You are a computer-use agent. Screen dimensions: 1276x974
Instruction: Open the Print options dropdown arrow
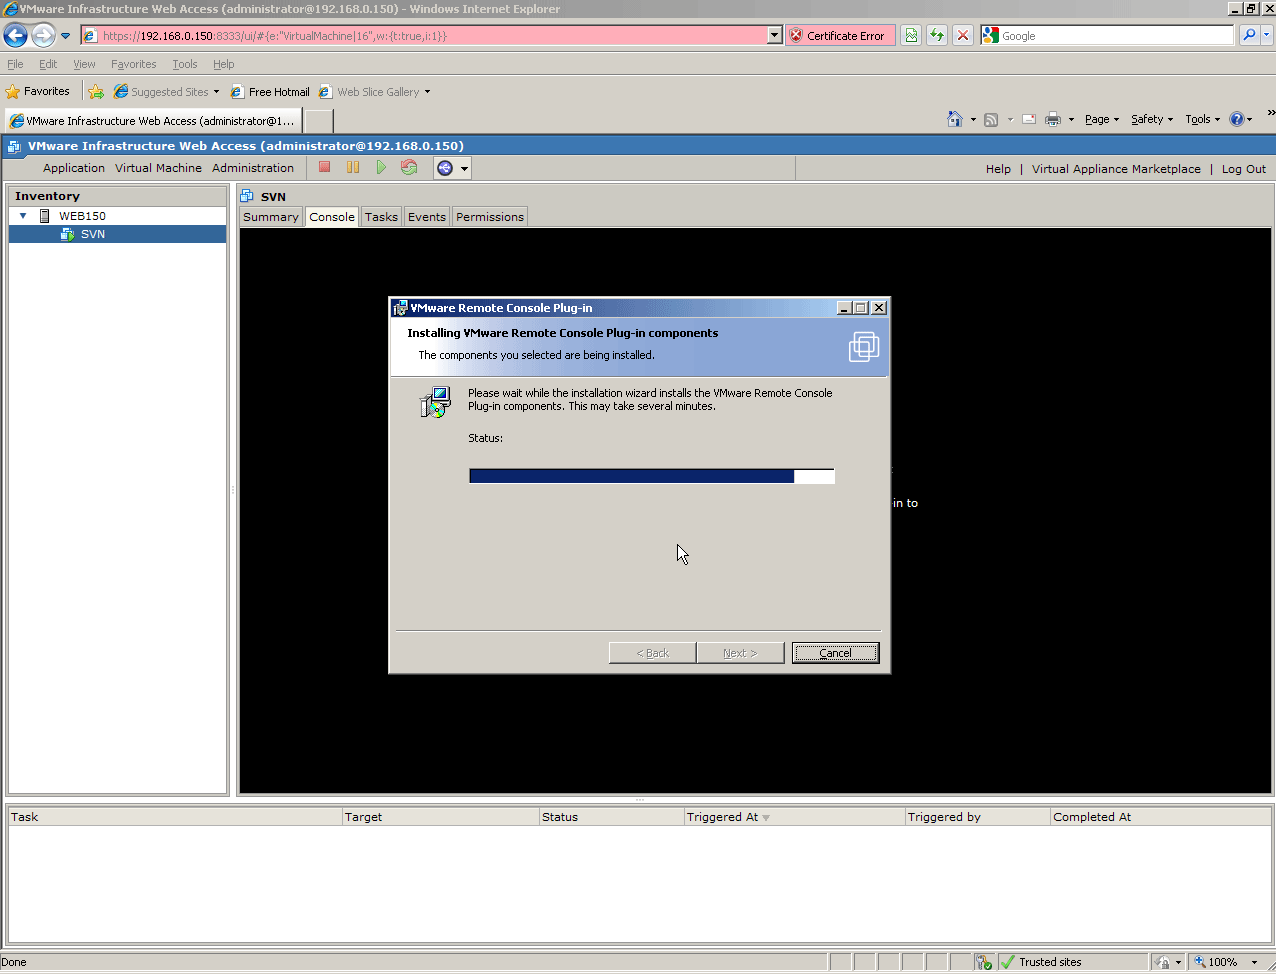(x=1071, y=119)
